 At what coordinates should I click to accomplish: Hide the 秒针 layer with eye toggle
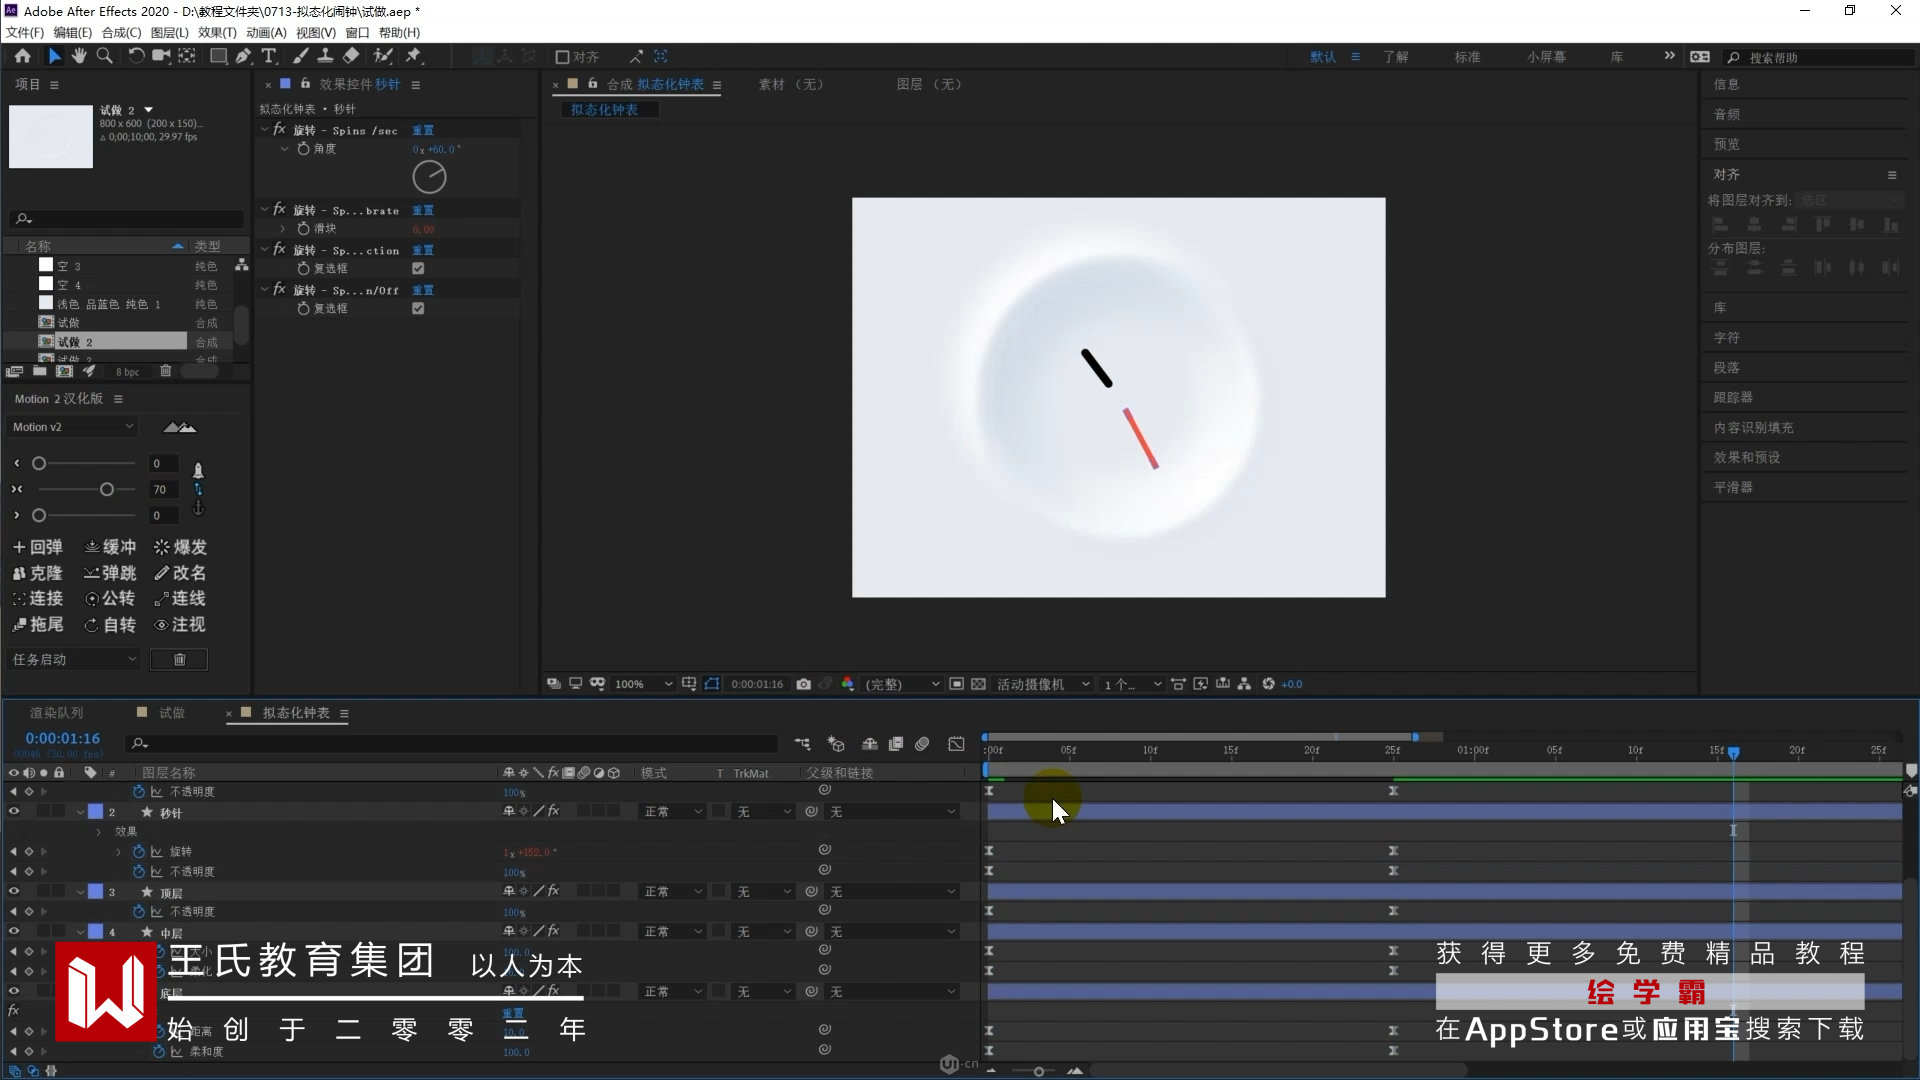(14, 812)
